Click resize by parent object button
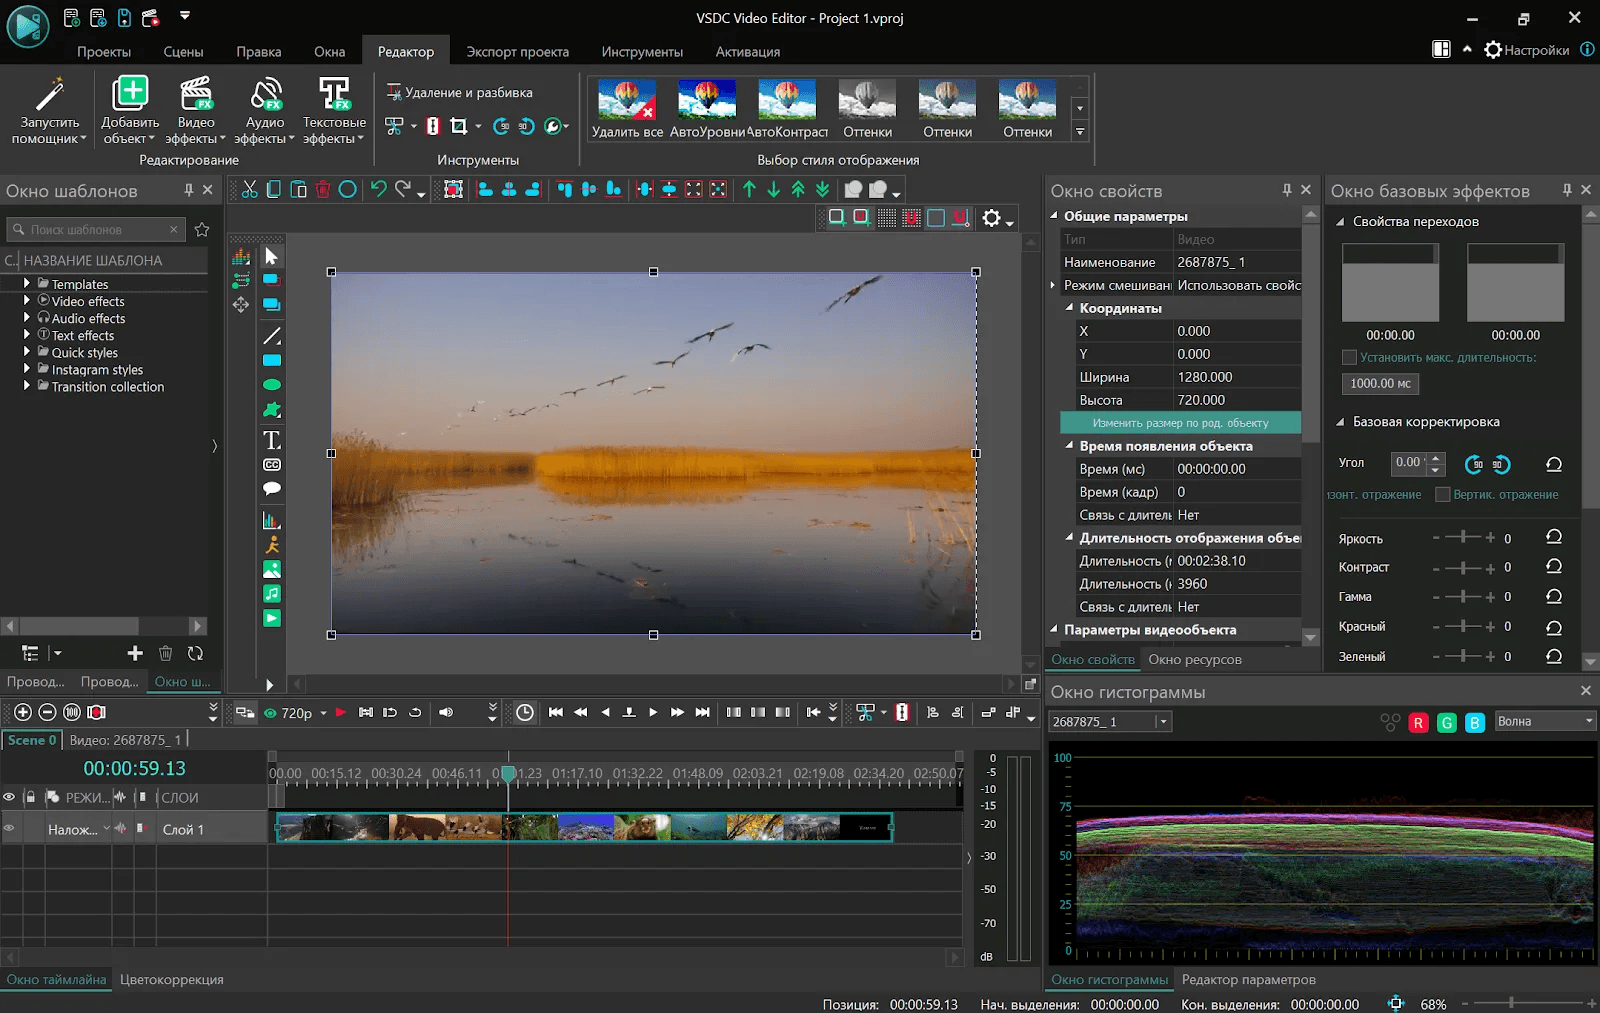 [x=1180, y=423]
